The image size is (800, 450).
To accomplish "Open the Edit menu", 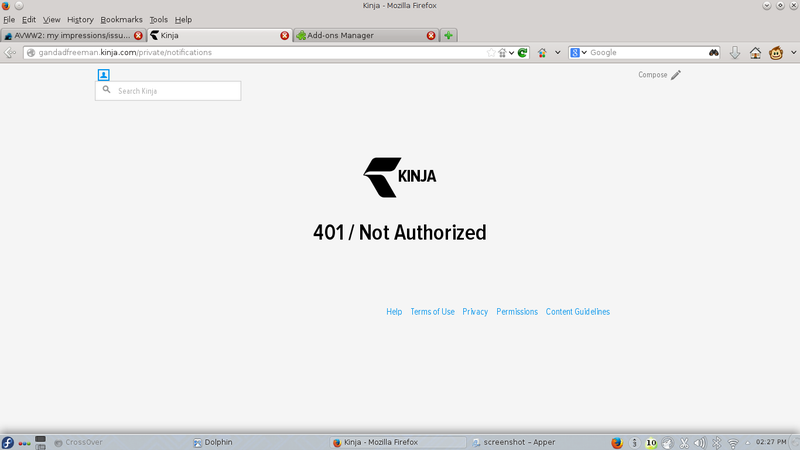I will pyautogui.click(x=29, y=19).
